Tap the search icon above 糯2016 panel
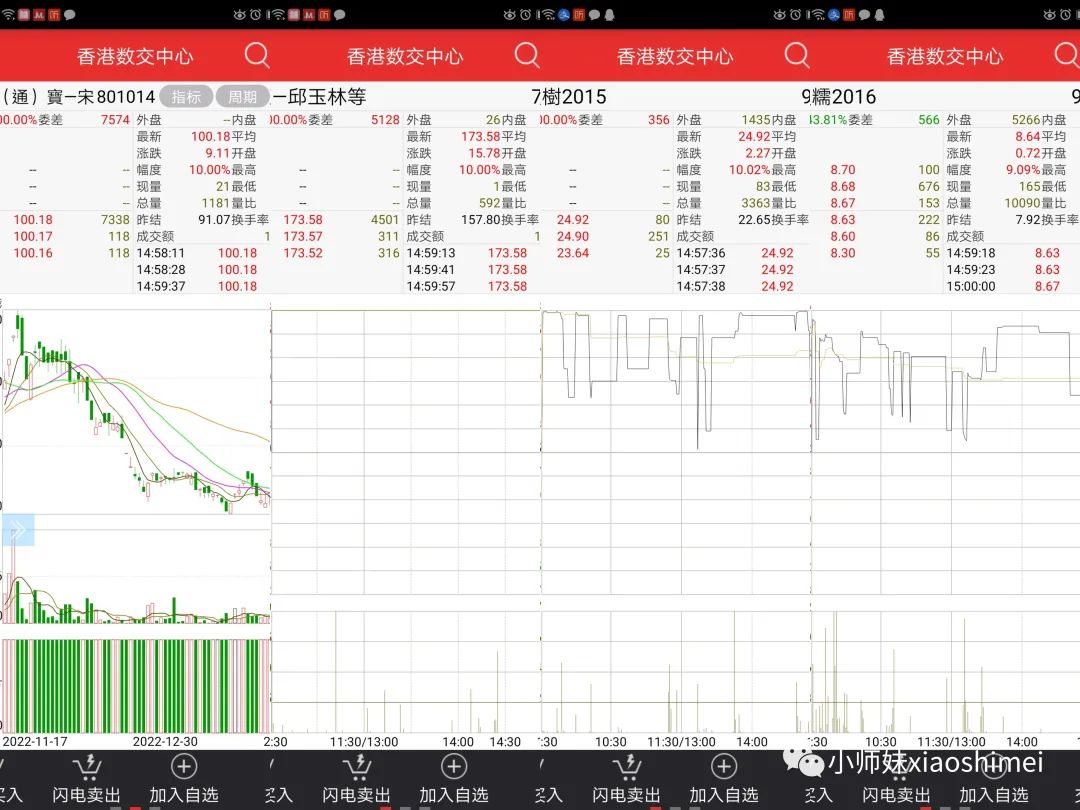The height and width of the screenshot is (810, 1080). pyautogui.click(x=1066, y=55)
